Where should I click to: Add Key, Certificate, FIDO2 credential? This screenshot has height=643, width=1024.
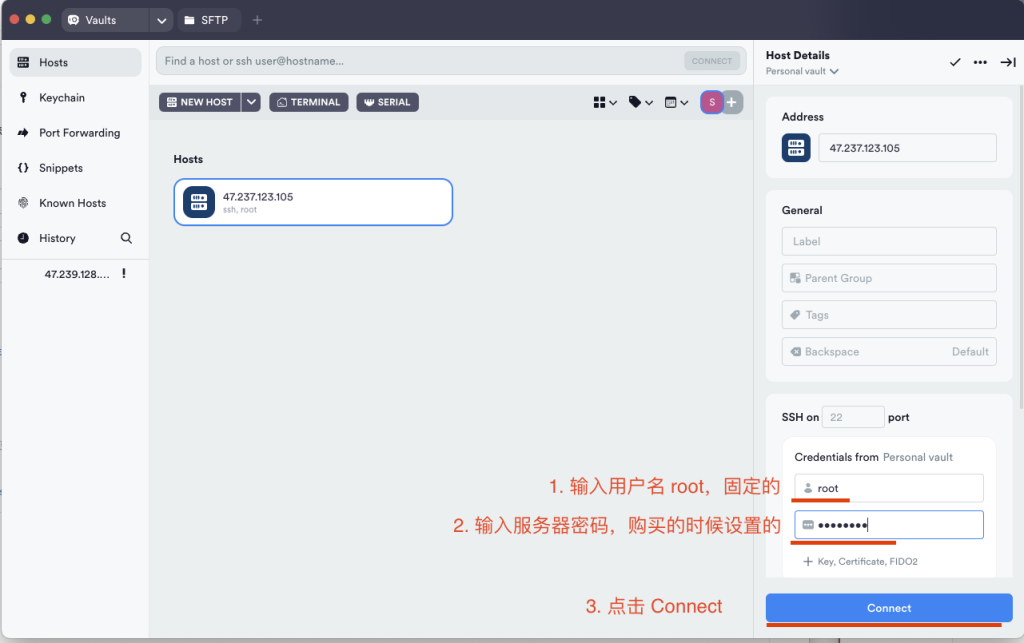(860, 561)
